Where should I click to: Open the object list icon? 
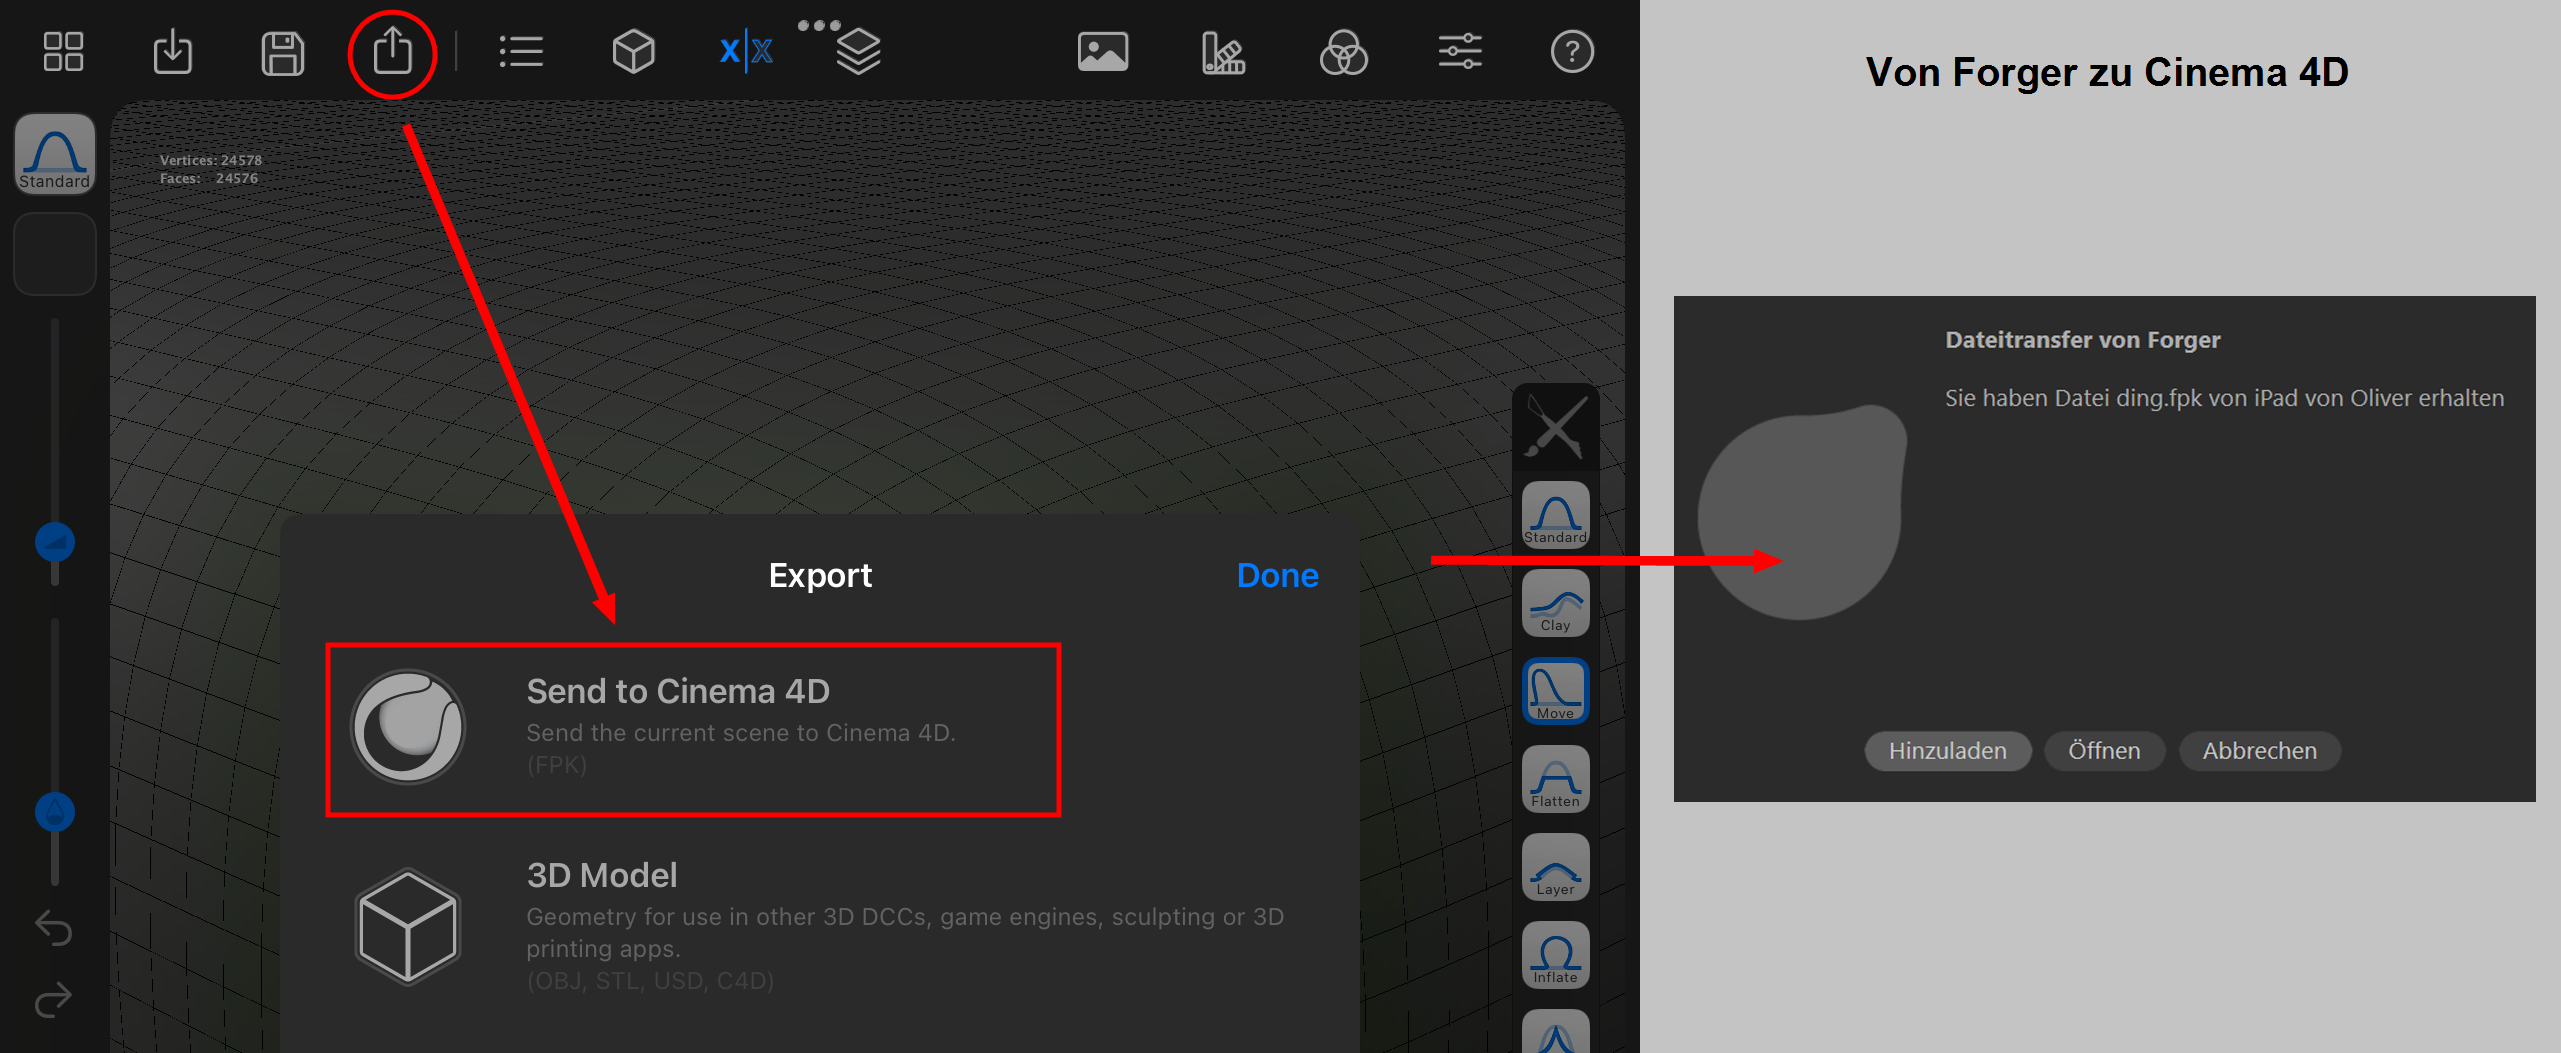[x=521, y=52]
